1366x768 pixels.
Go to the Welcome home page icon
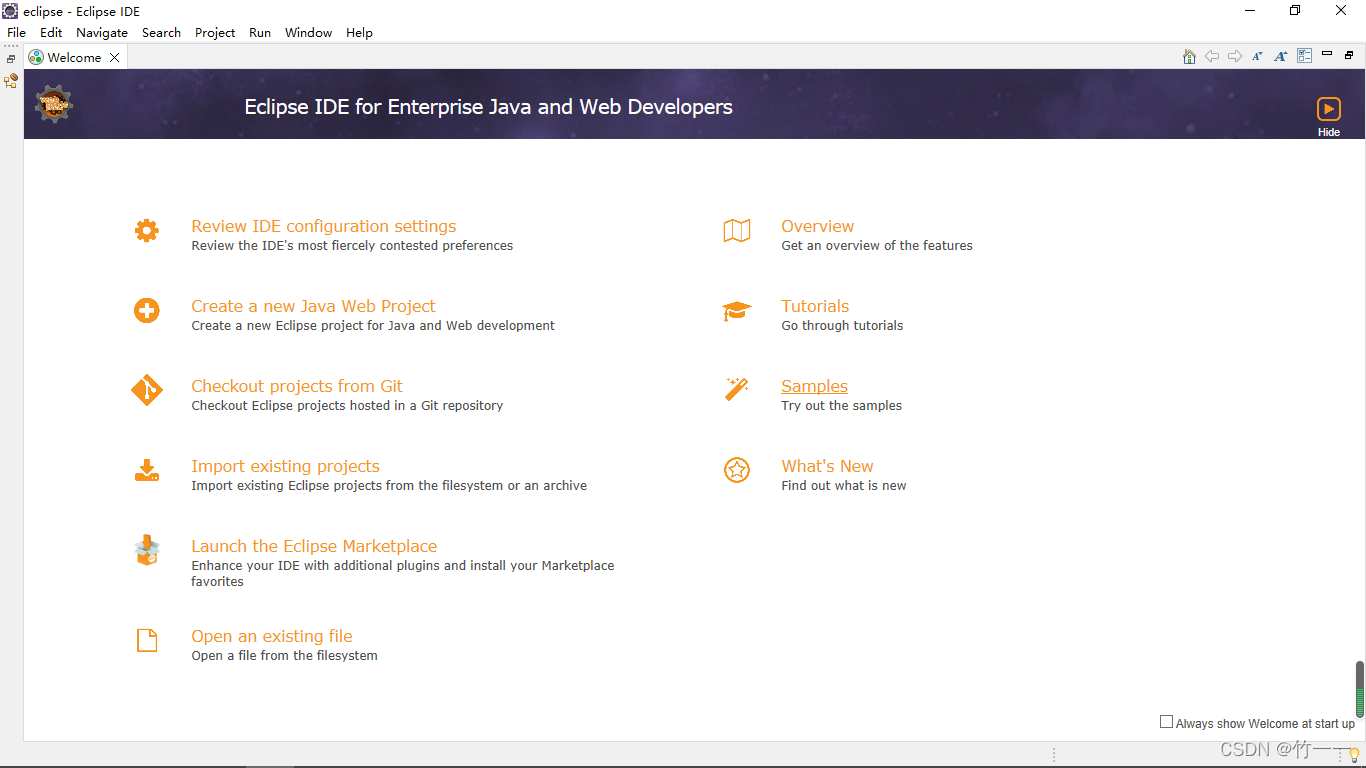(x=1189, y=57)
